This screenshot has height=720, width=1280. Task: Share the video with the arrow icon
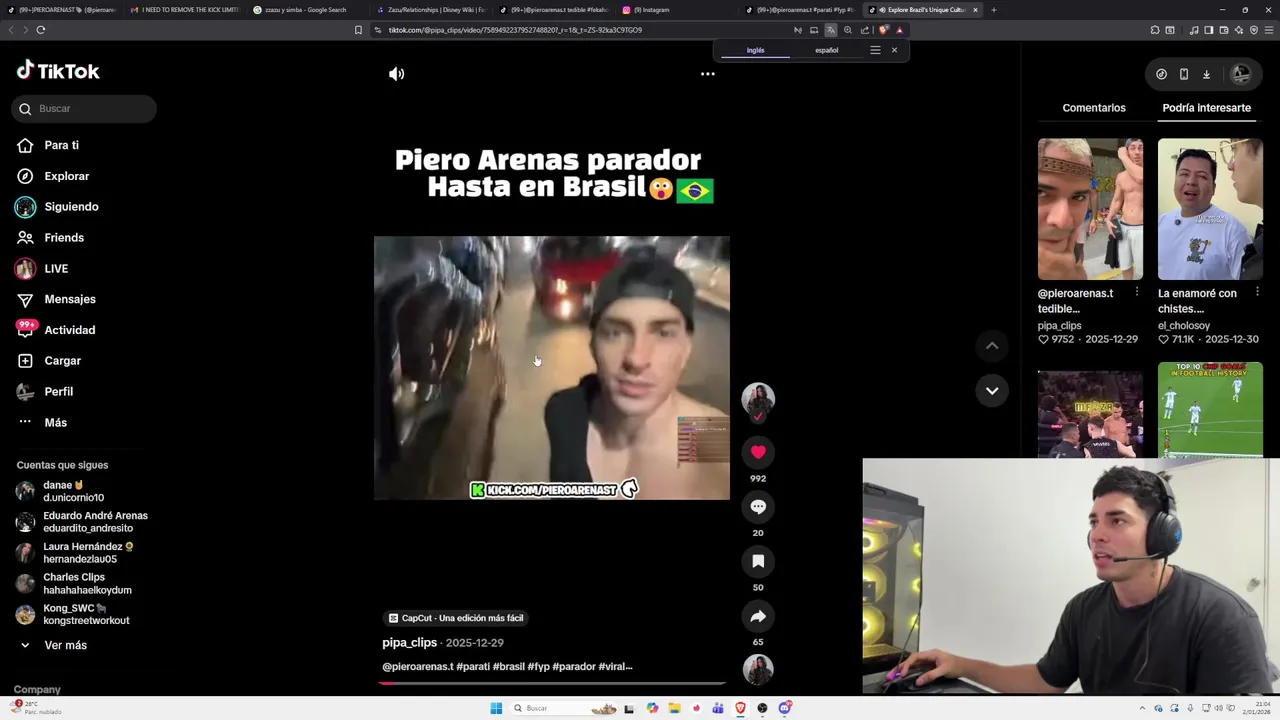point(758,616)
